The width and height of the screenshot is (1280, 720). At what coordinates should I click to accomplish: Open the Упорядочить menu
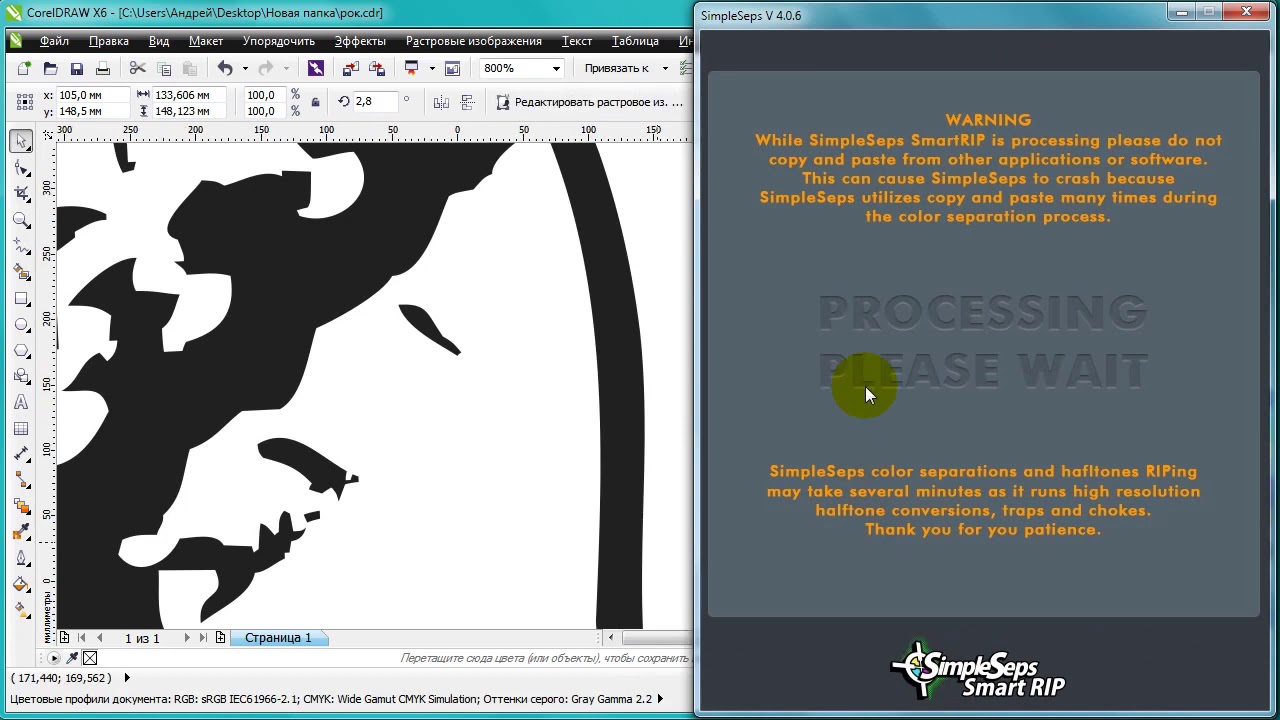[278, 41]
